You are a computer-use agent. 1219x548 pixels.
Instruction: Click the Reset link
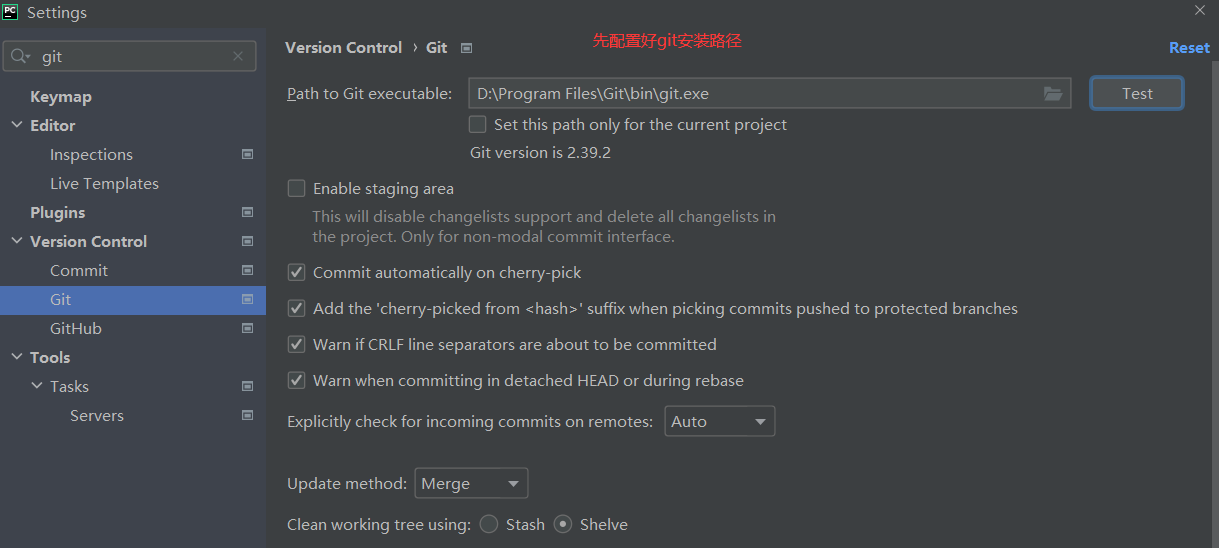[x=1189, y=48]
